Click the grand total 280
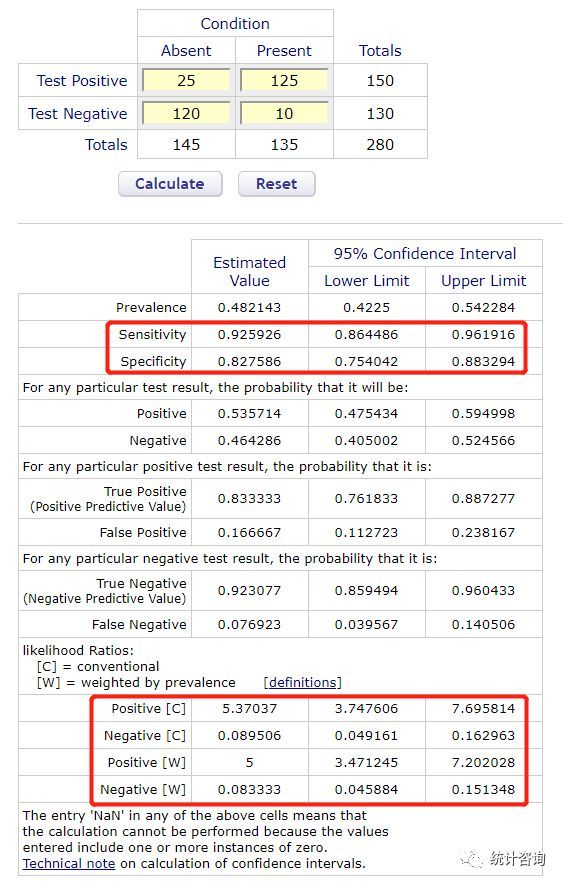The image size is (563, 884). pos(380,145)
